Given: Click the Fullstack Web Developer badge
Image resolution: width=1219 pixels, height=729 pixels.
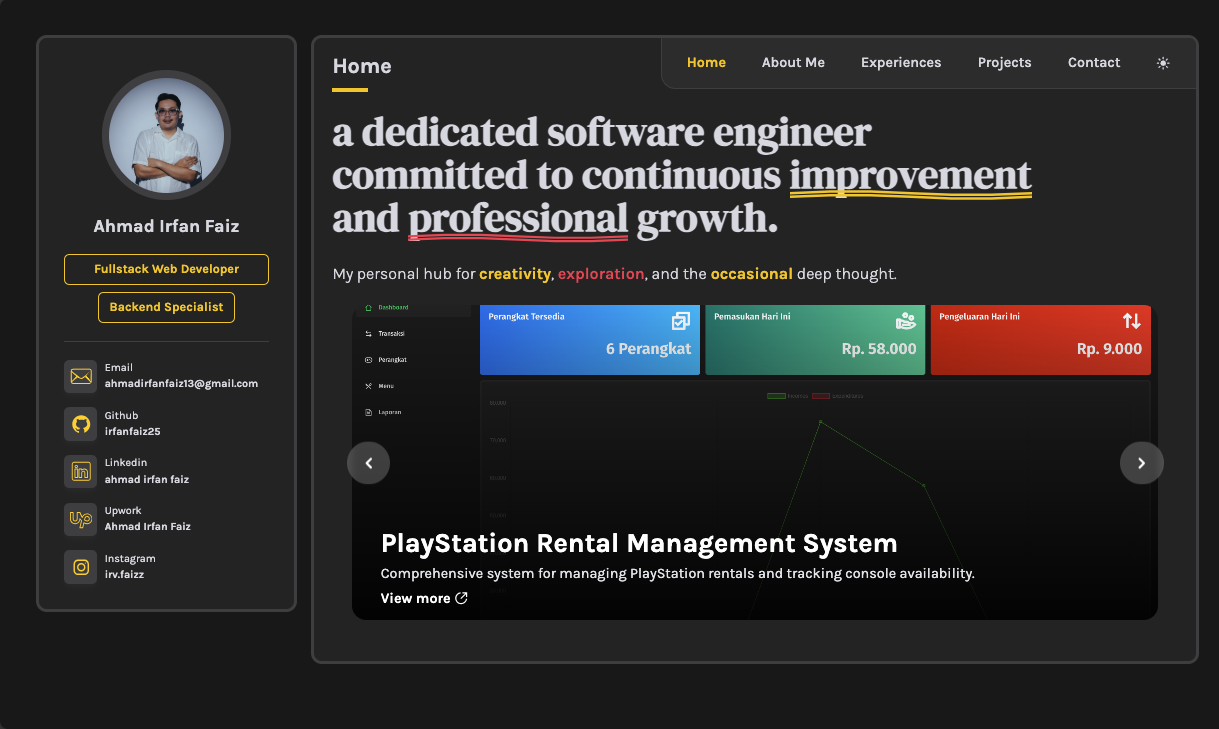Looking at the screenshot, I should coord(166,269).
